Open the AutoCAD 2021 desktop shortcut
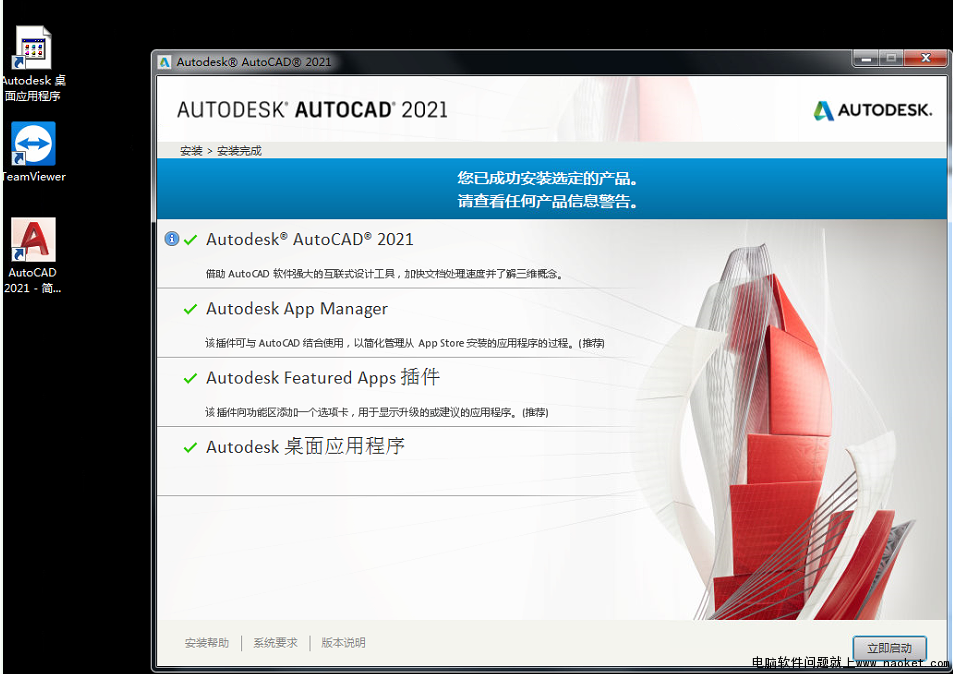The height and width of the screenshot is (674, 953). point(33,255)
